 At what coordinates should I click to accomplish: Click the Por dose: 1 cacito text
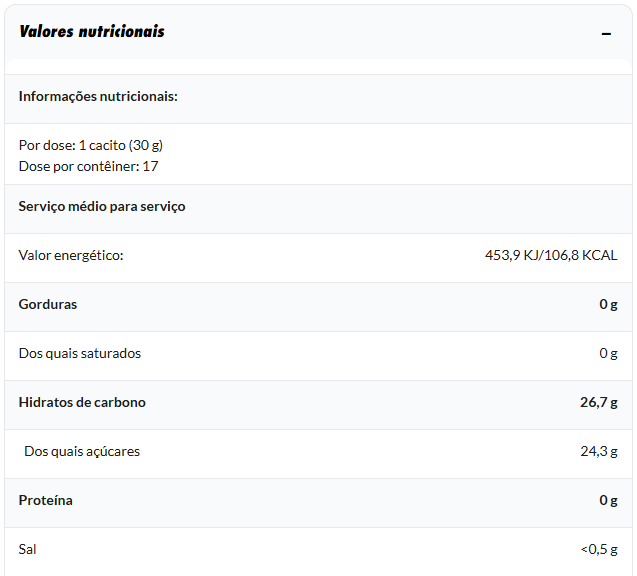click(x=91, y=145)
